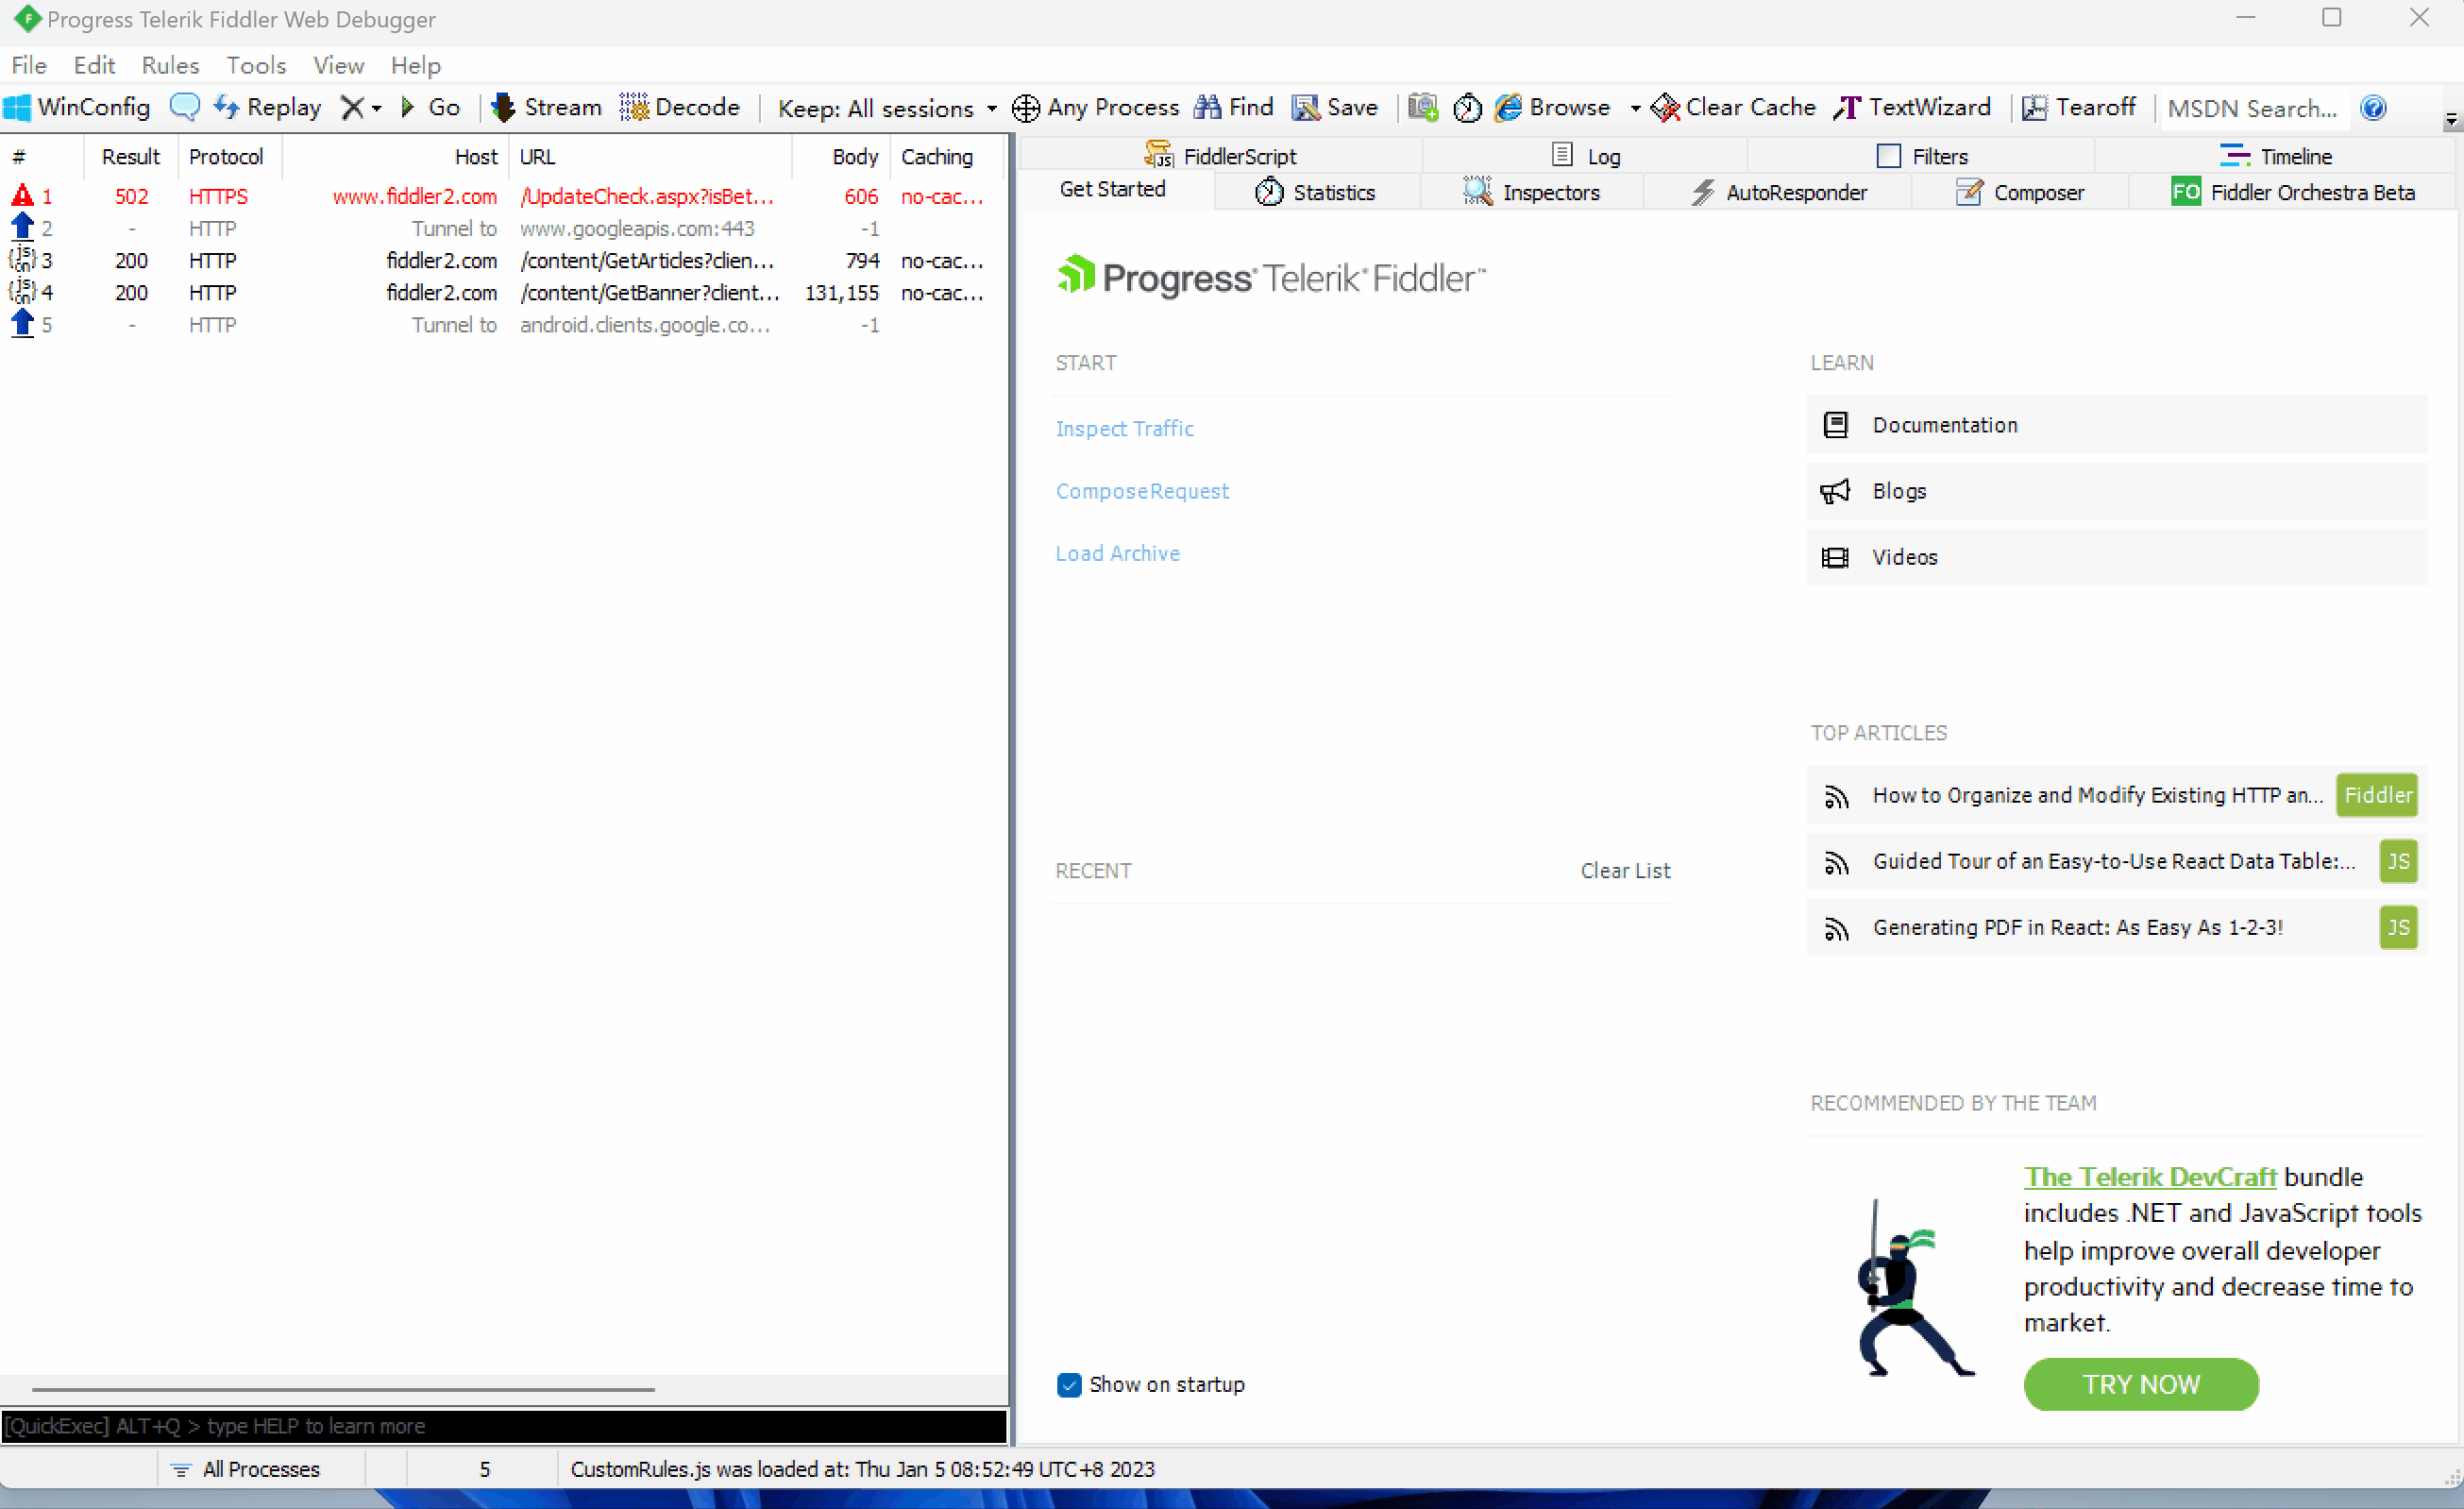Open the Keep: All sessions dropdown
2464x1509 pixels.
(887, 108)
